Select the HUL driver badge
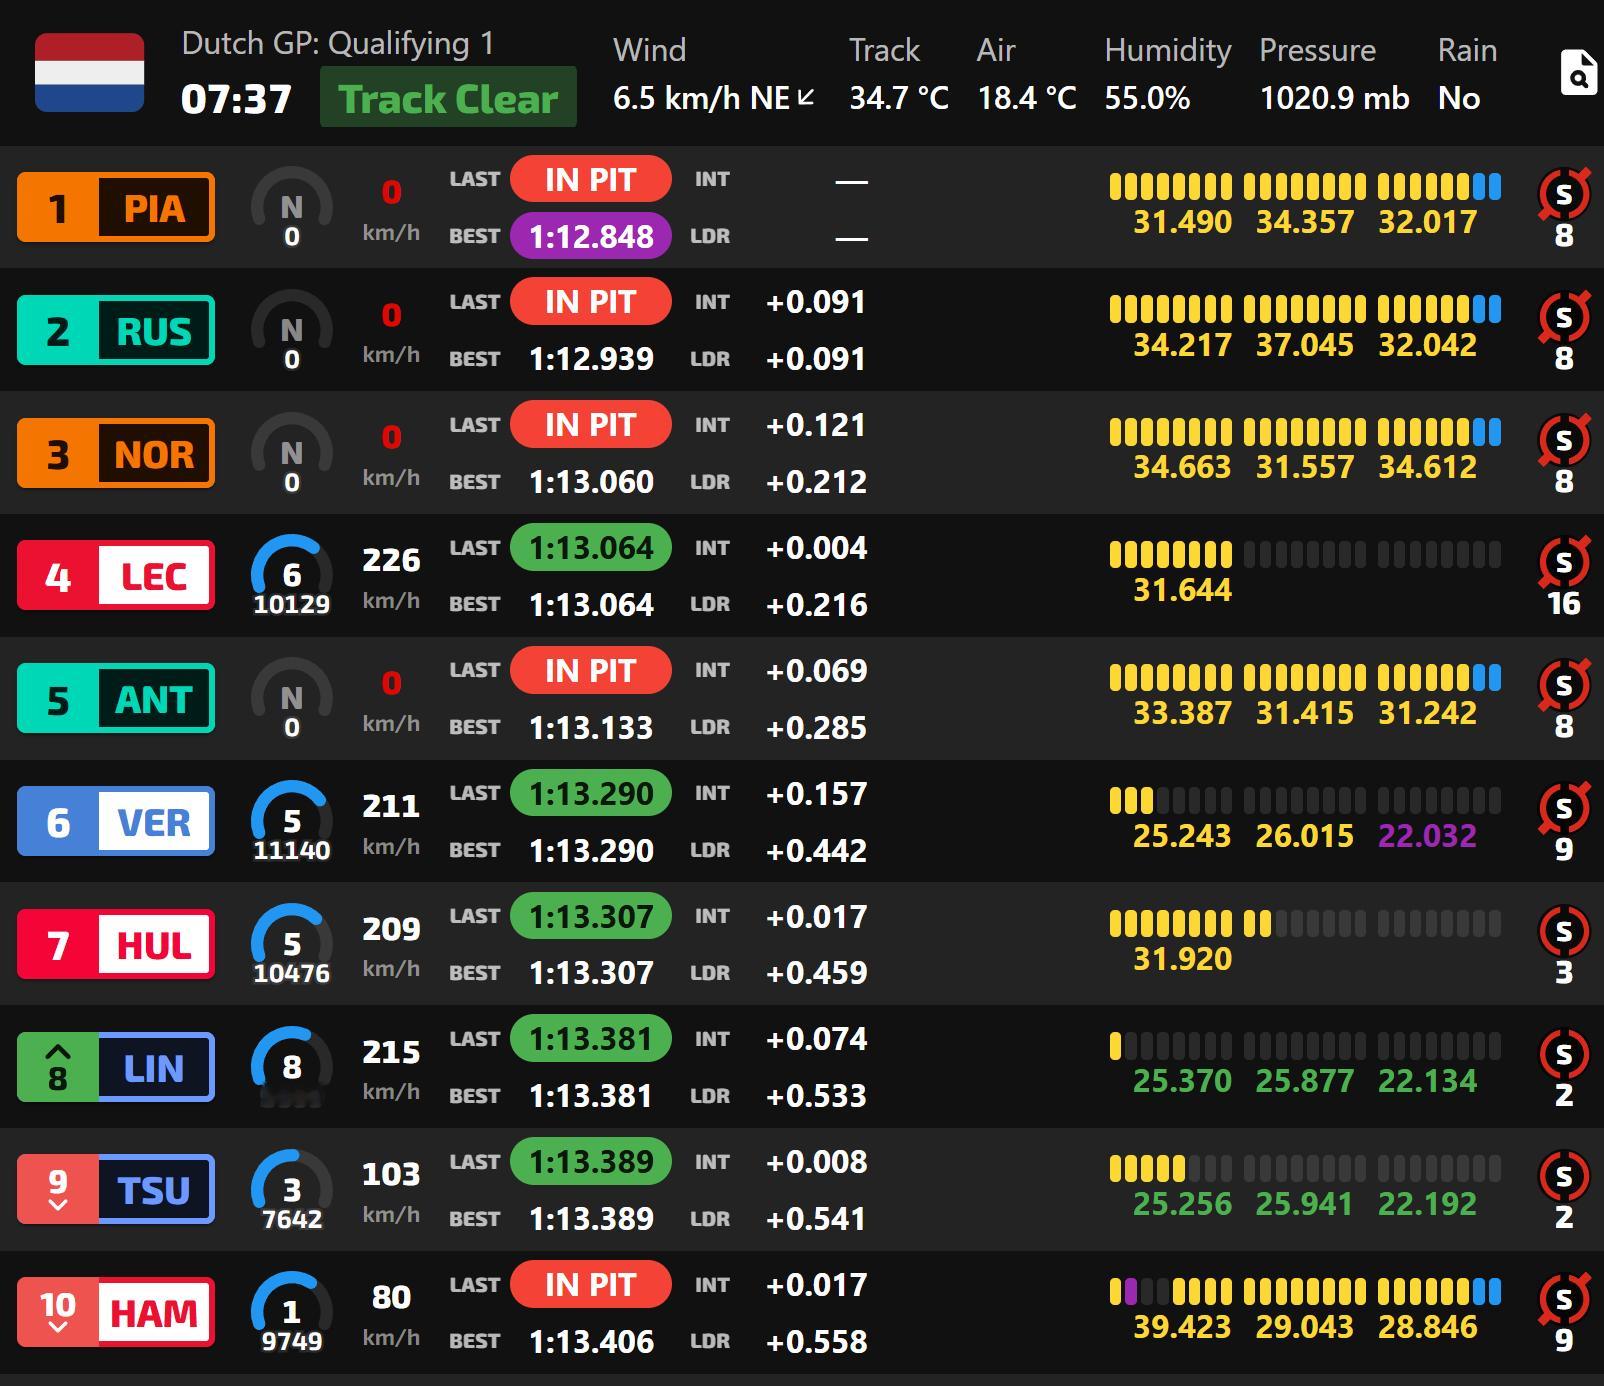 116,945
